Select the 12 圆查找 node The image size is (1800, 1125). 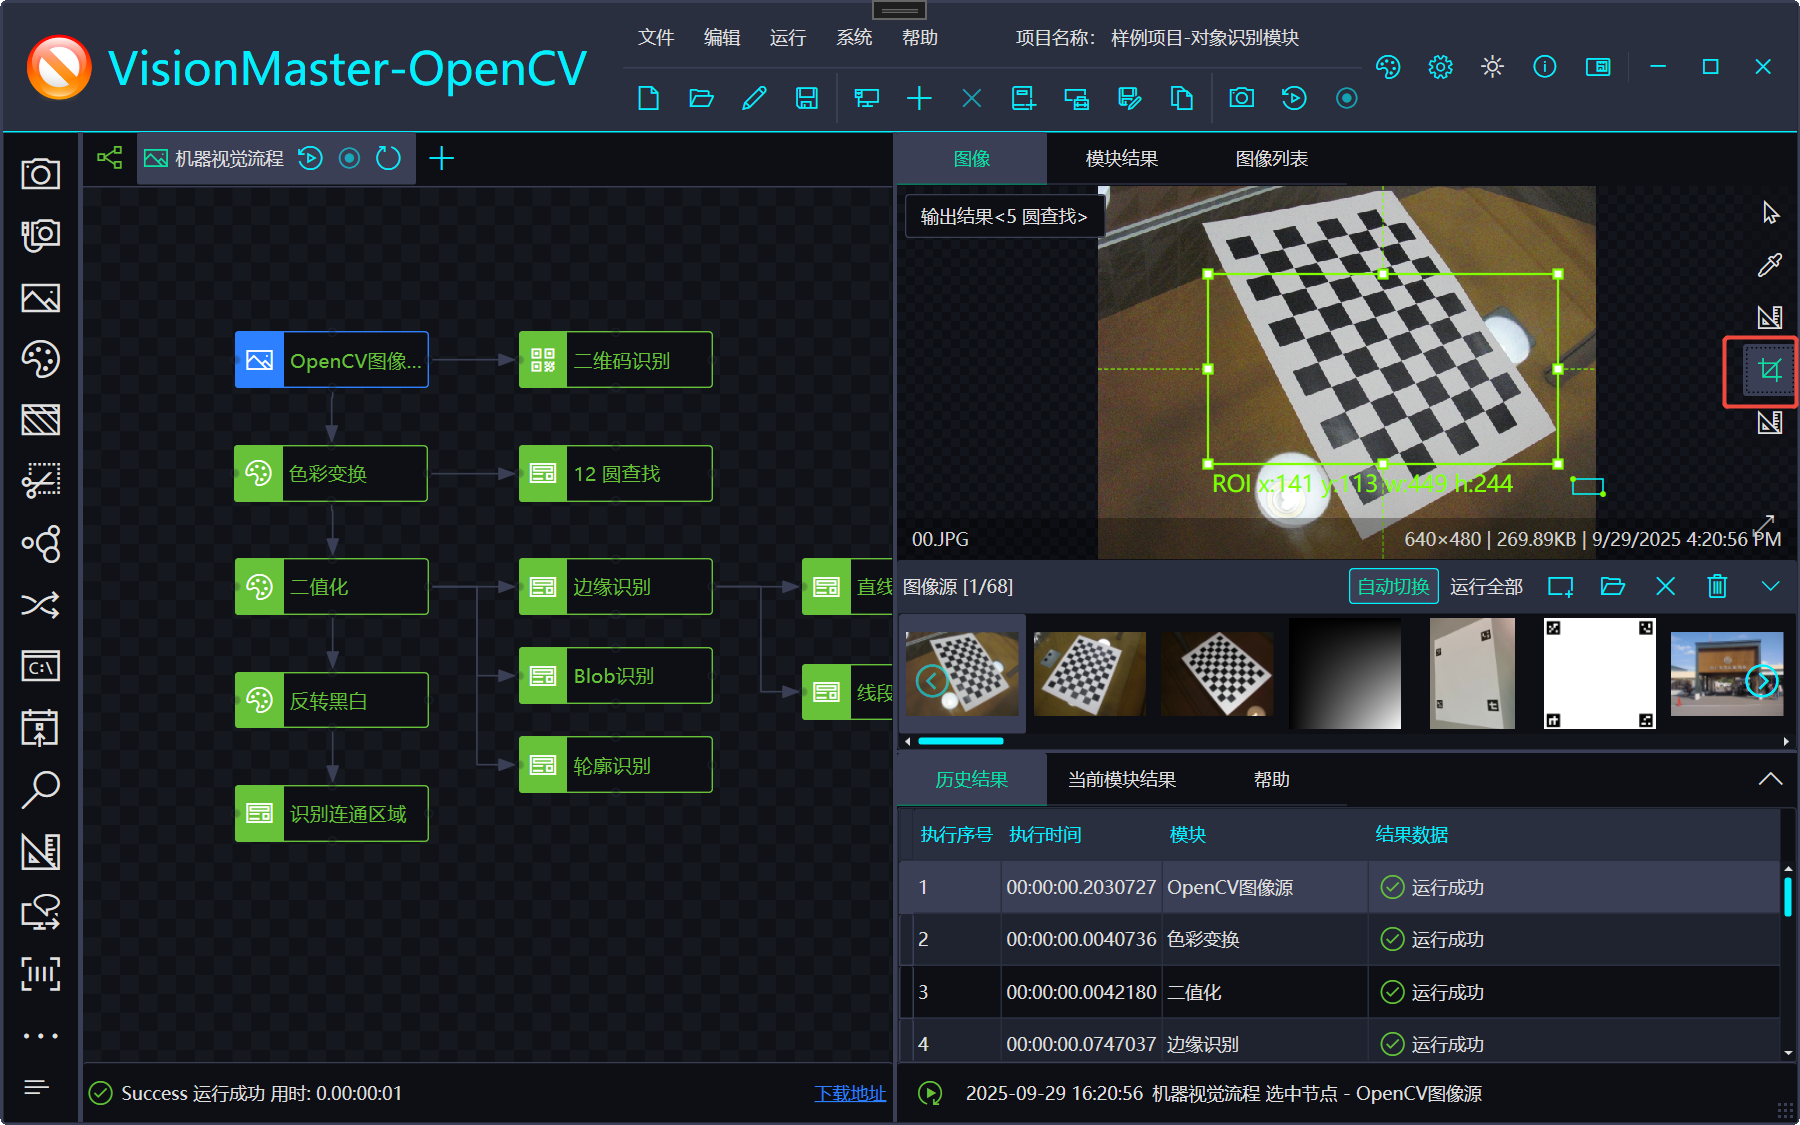(616, 473)
